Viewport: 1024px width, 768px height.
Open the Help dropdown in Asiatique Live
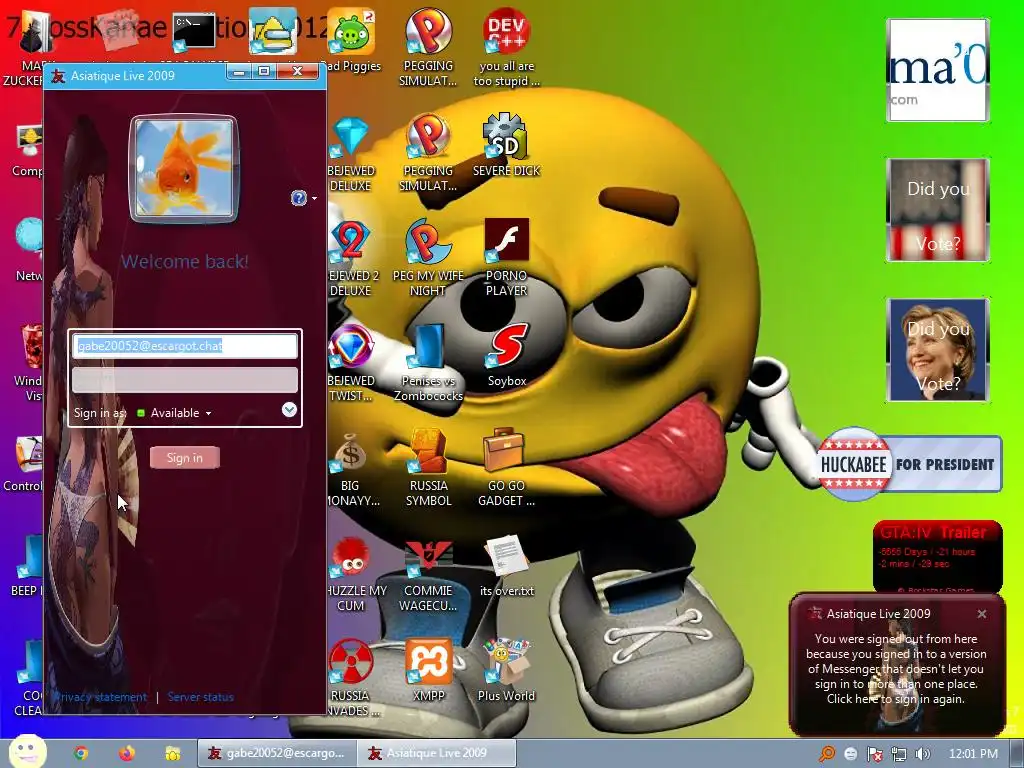(304, 198)
